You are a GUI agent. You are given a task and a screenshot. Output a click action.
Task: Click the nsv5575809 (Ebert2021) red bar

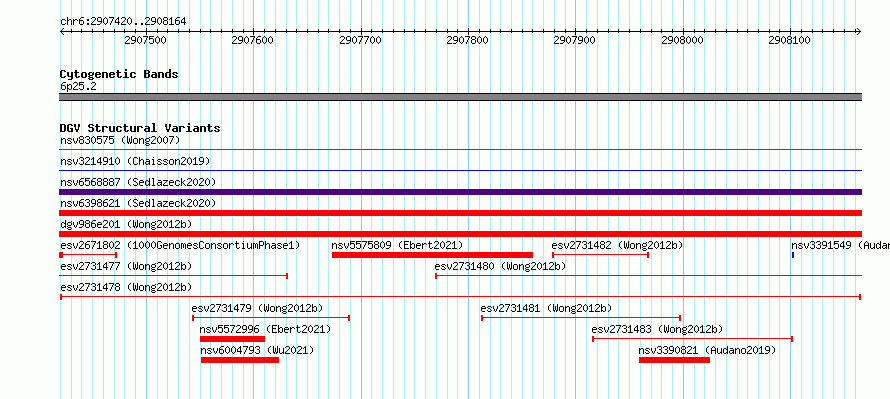coord(432,255)
